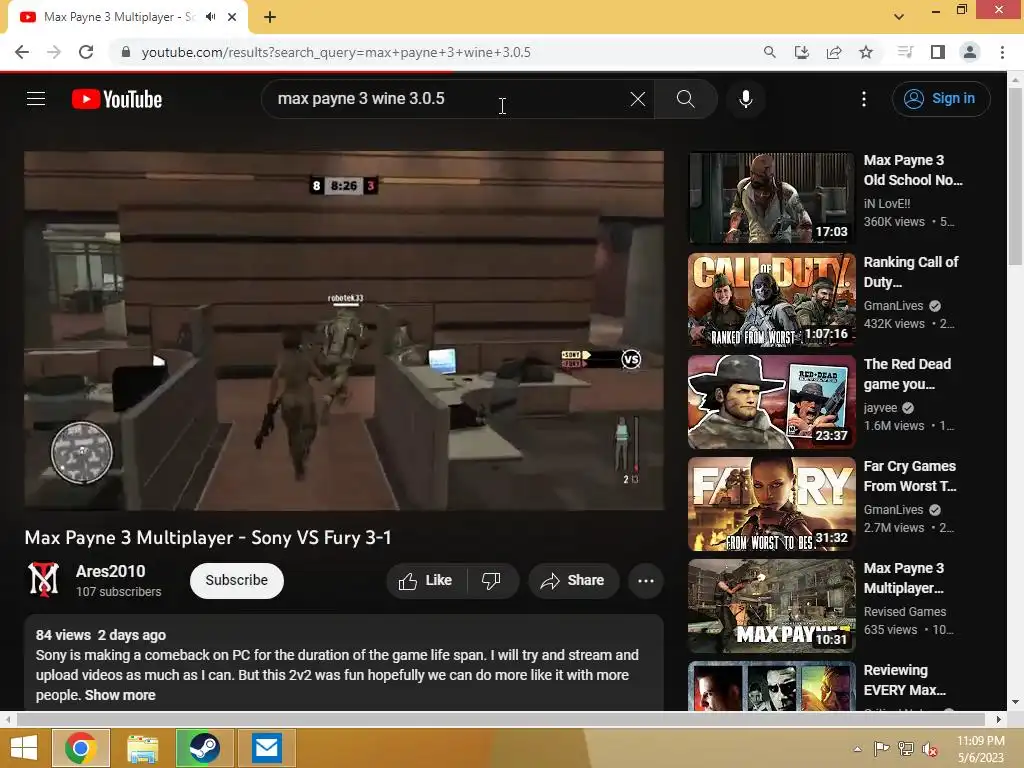
Task: Share the video
Action: point(573,580)
